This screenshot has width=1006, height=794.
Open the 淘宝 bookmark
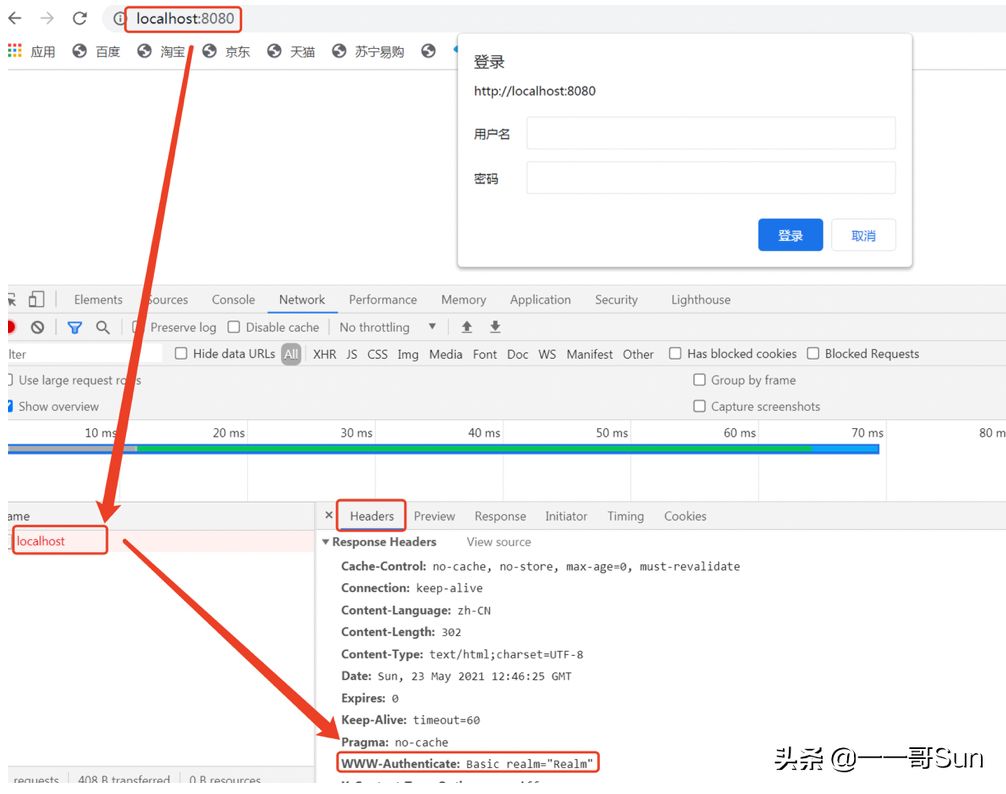click(161, 51)
